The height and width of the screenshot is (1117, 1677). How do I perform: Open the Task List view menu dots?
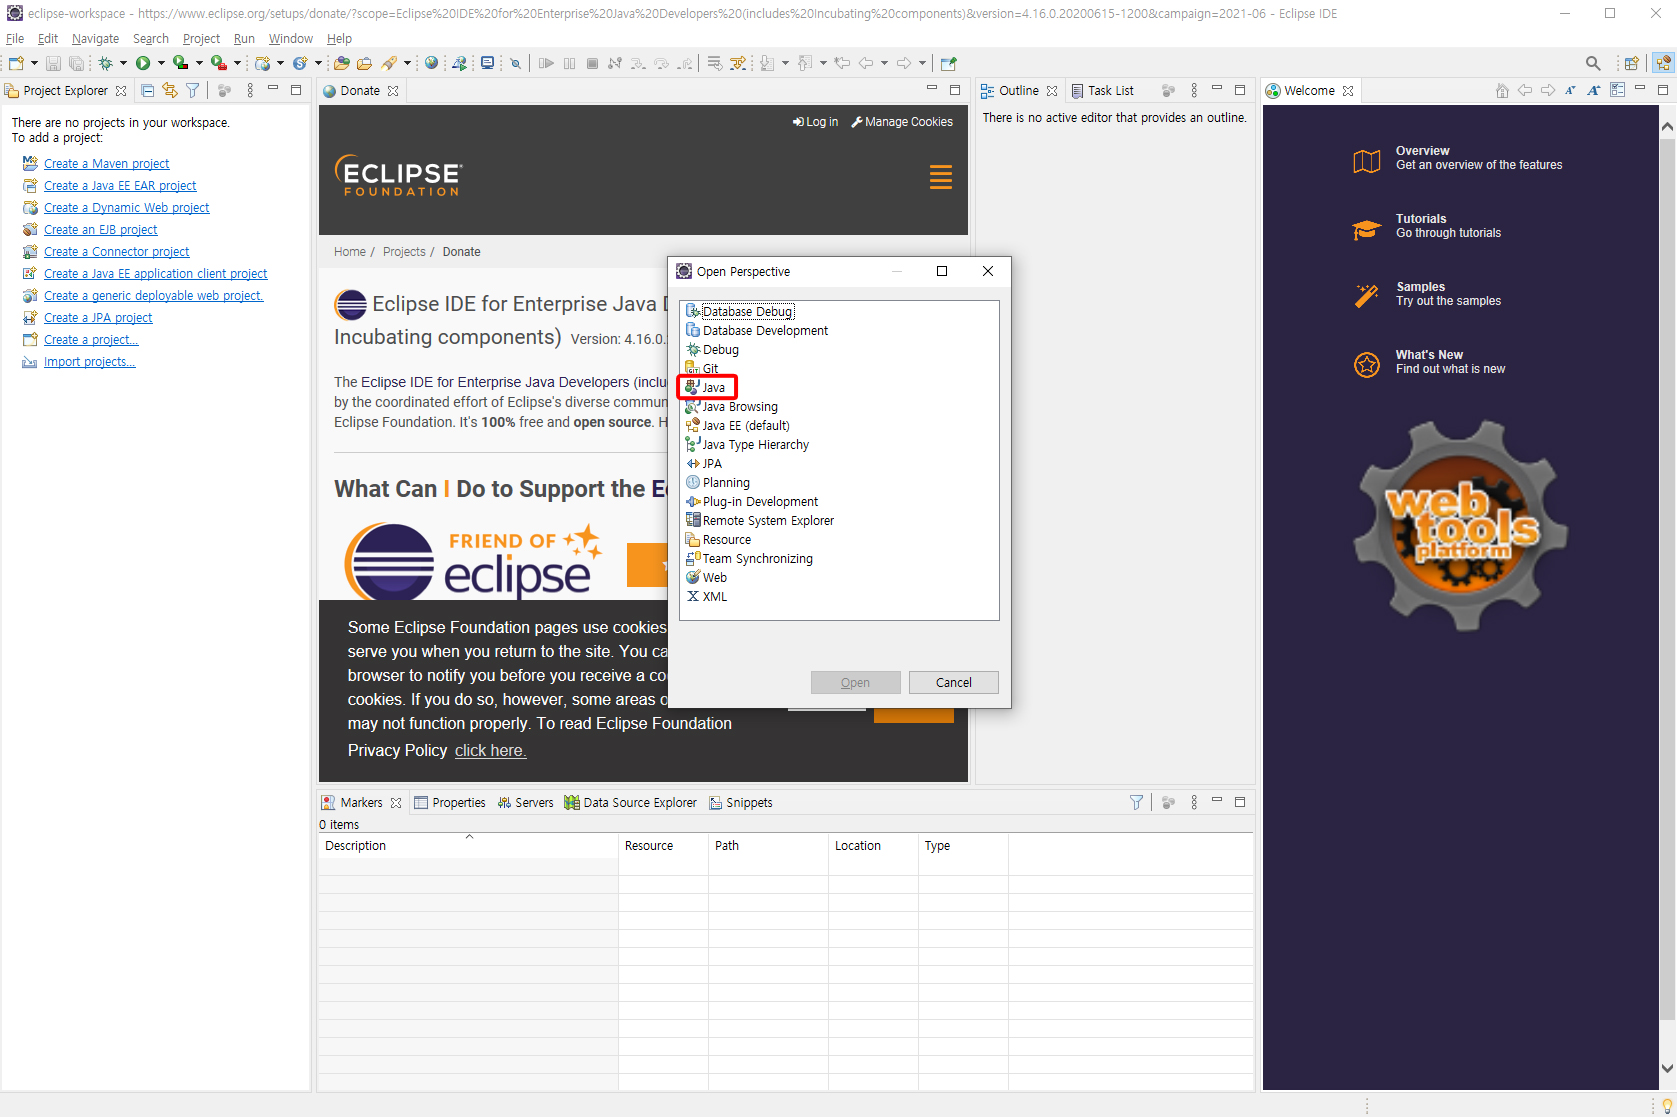pyautogui.click(x=1194, y=90)
